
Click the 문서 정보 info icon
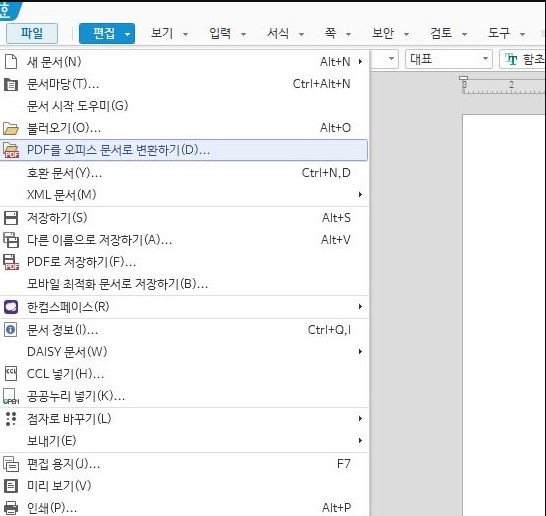(x=10, y=329)
